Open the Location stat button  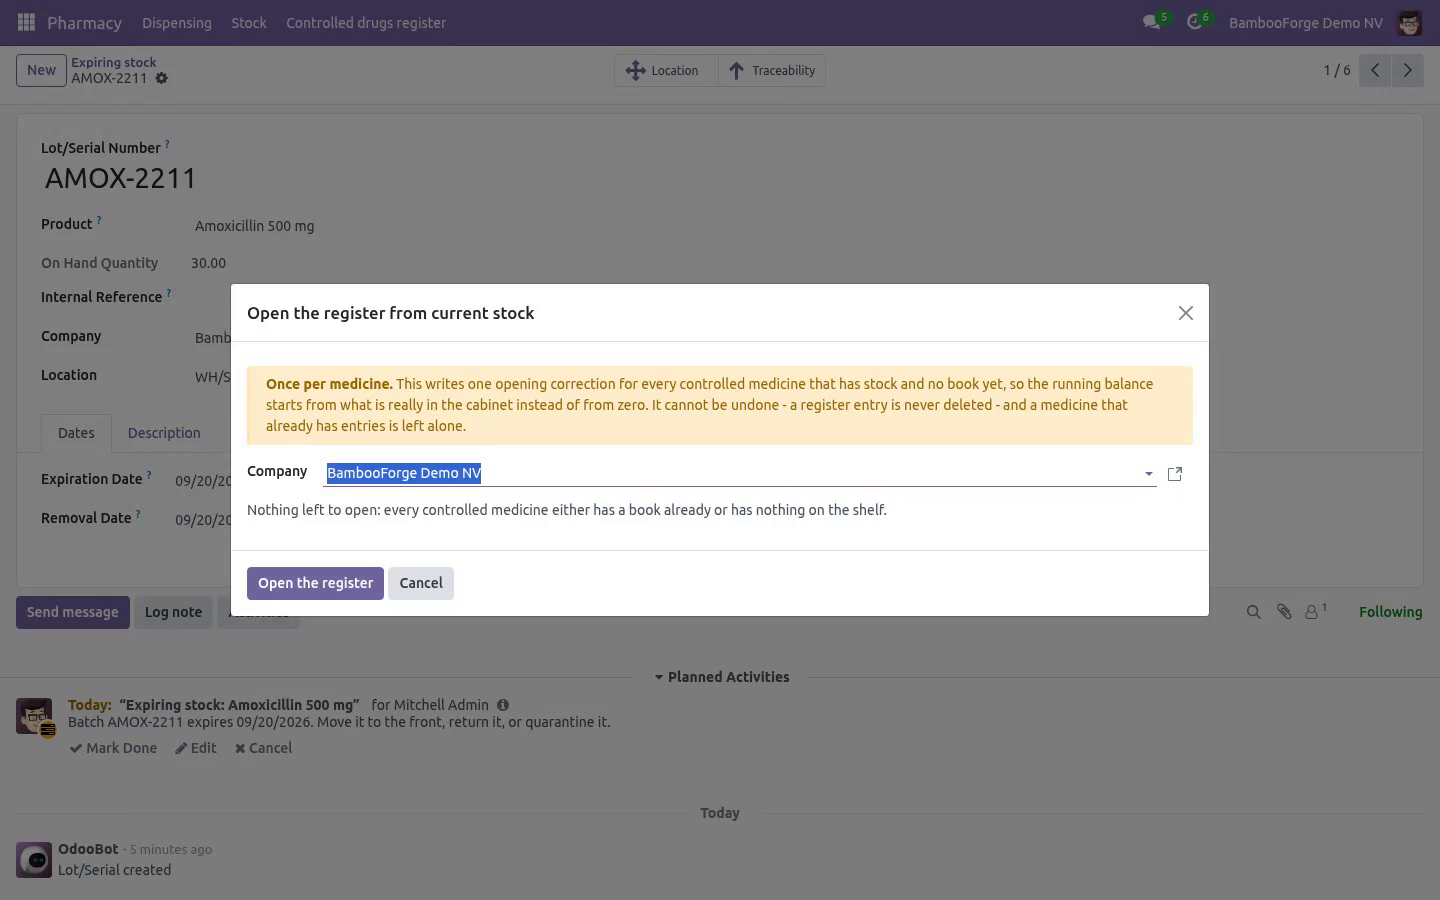click(666, 70)
